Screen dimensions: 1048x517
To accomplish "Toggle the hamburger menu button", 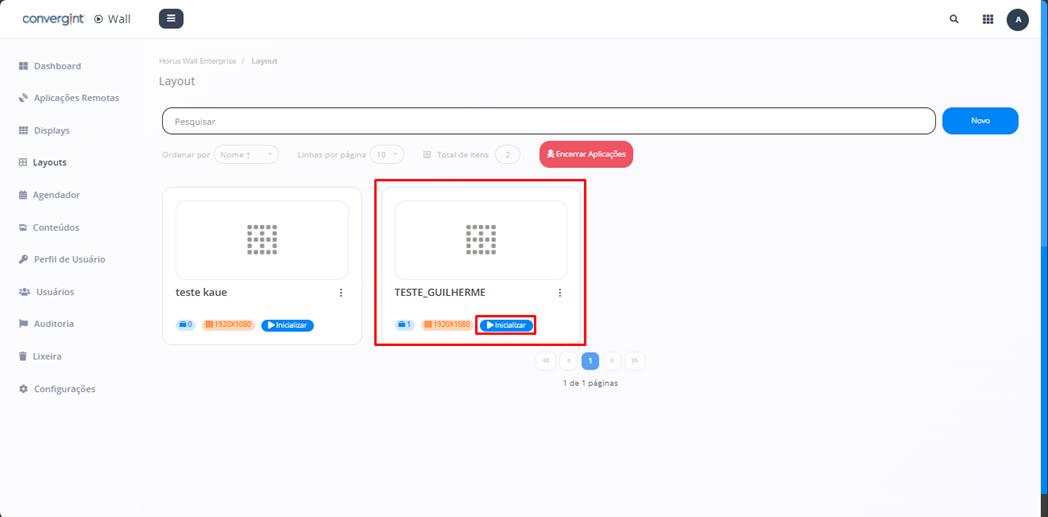I will point(171,19).
